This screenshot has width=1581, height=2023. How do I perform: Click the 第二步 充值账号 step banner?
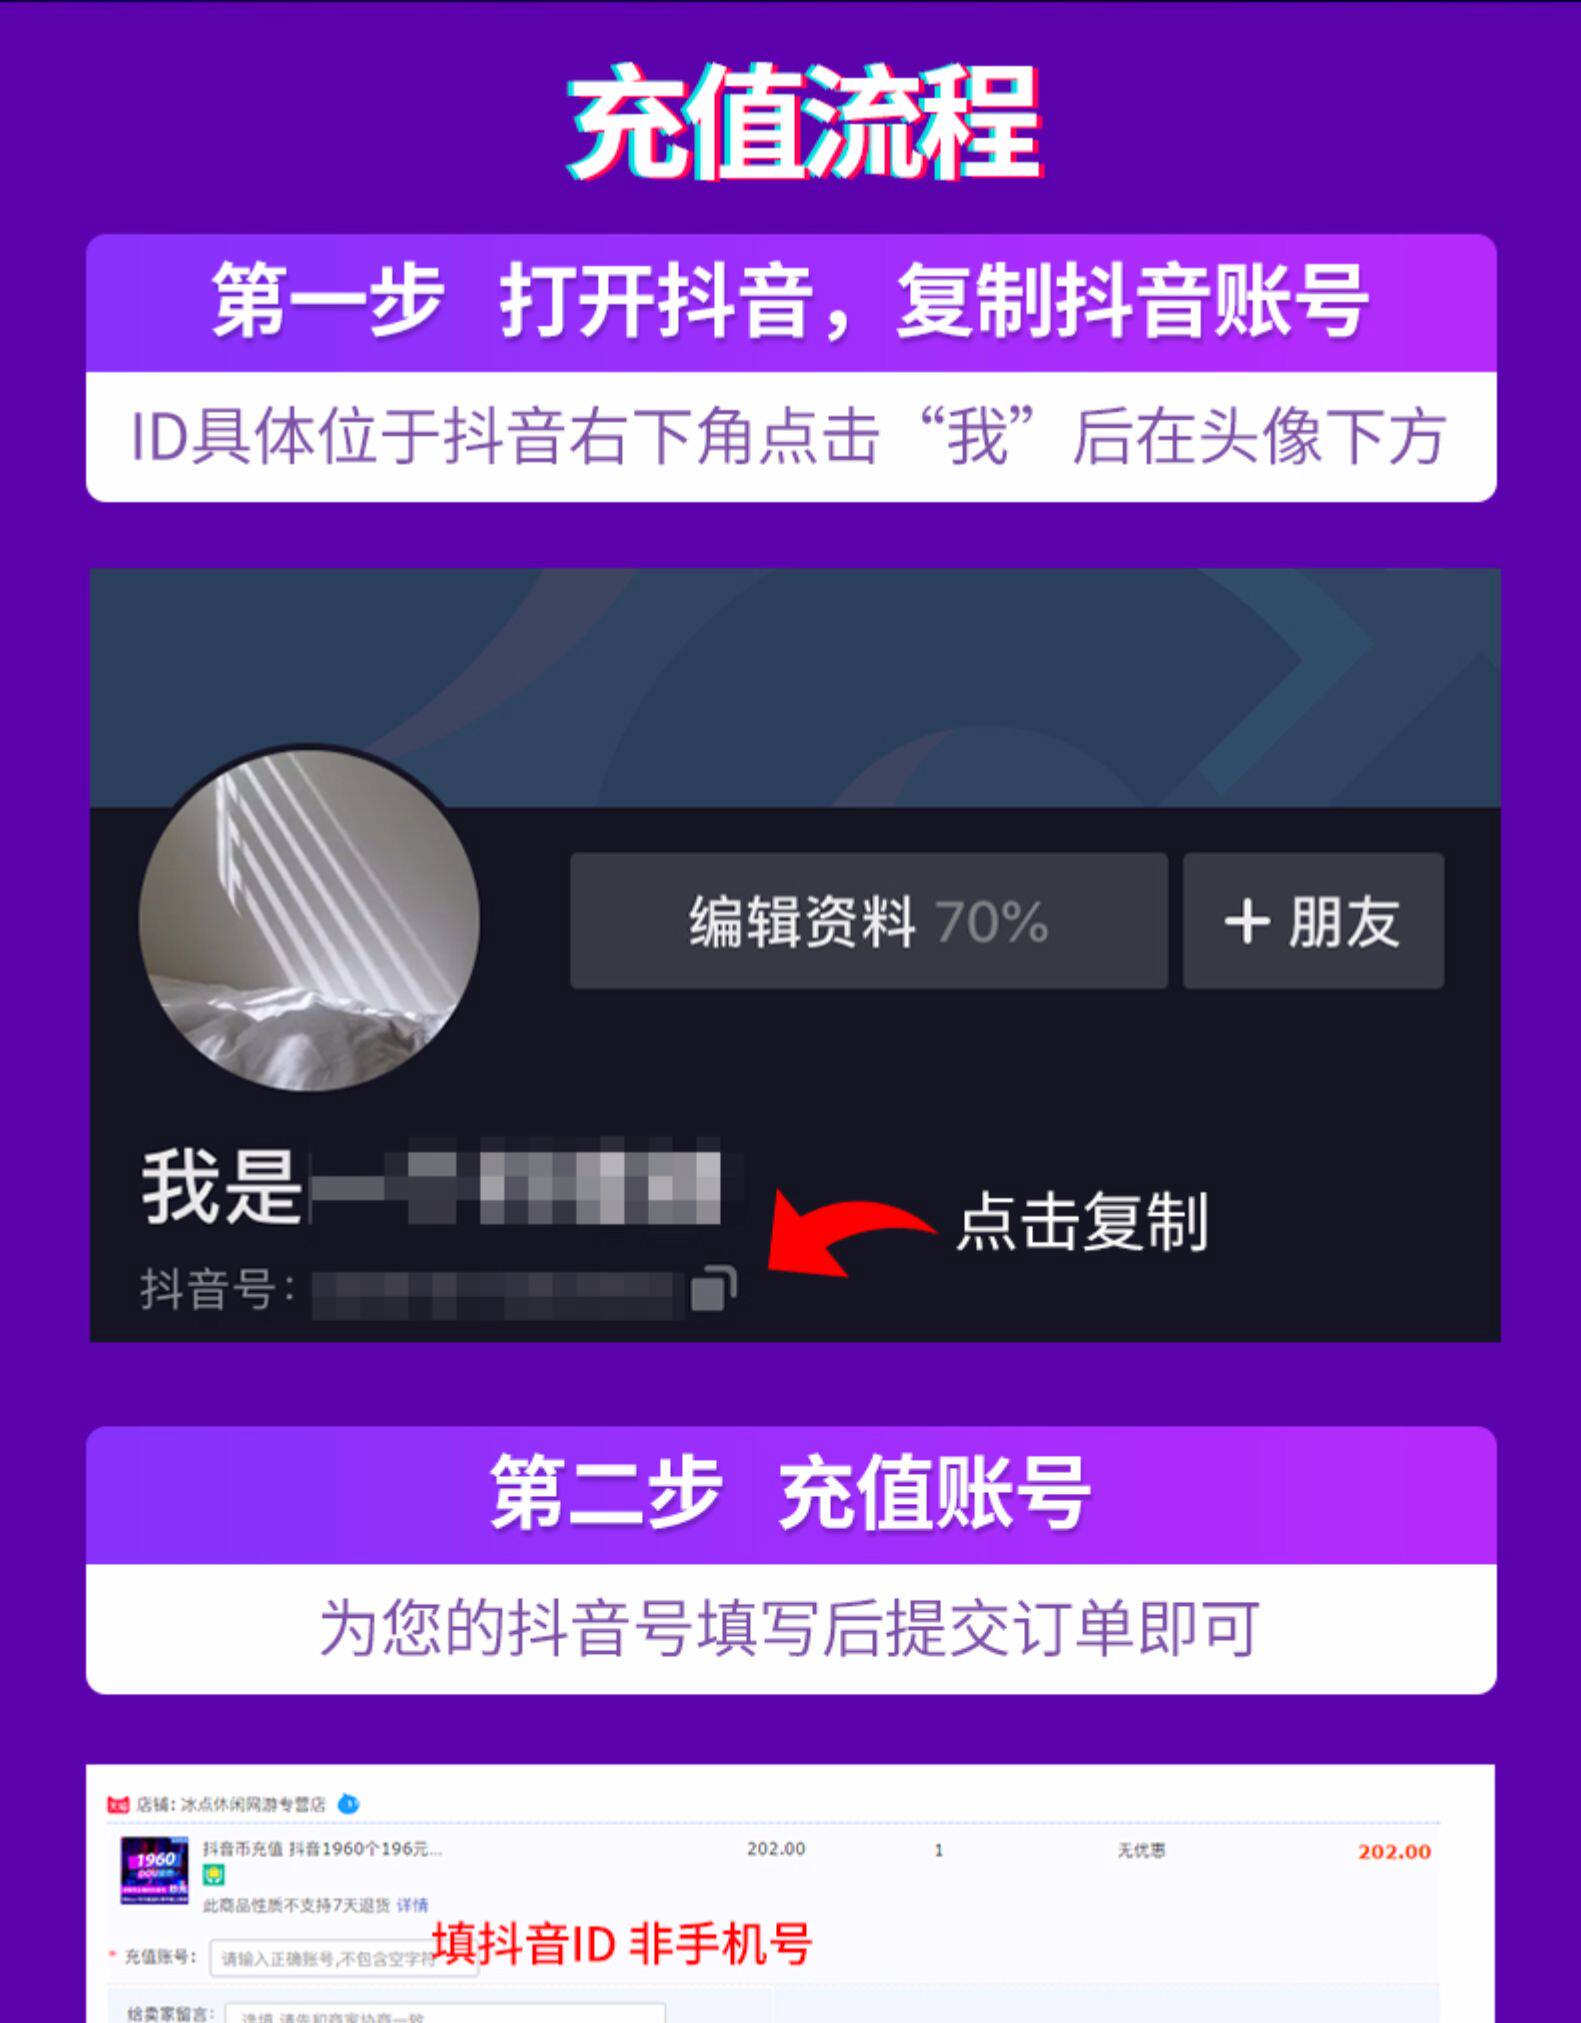coord(791,1495)
